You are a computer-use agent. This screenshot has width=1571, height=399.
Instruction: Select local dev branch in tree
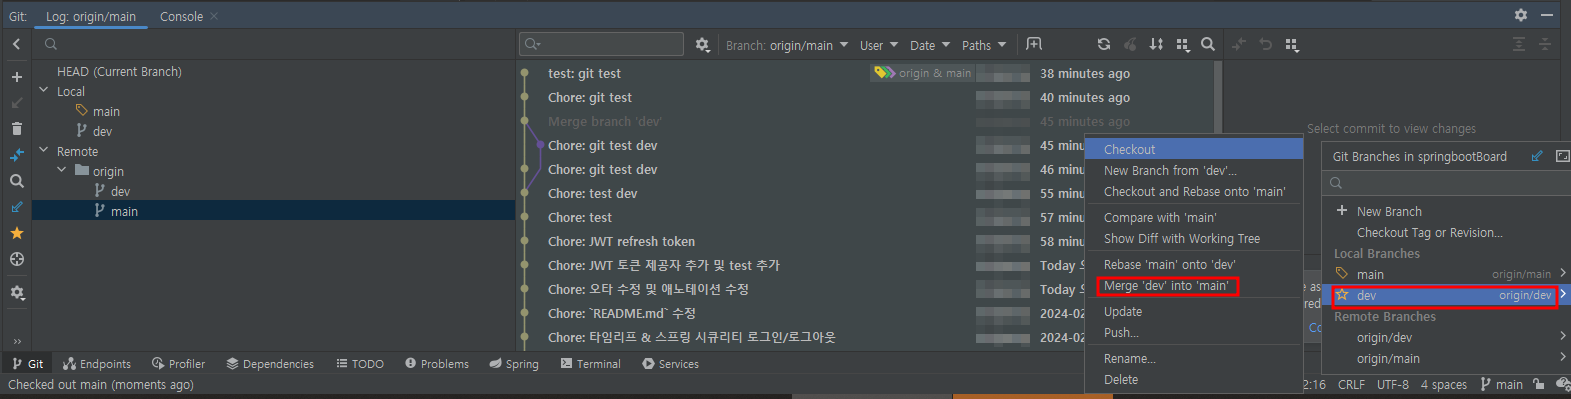pos(102,131)
